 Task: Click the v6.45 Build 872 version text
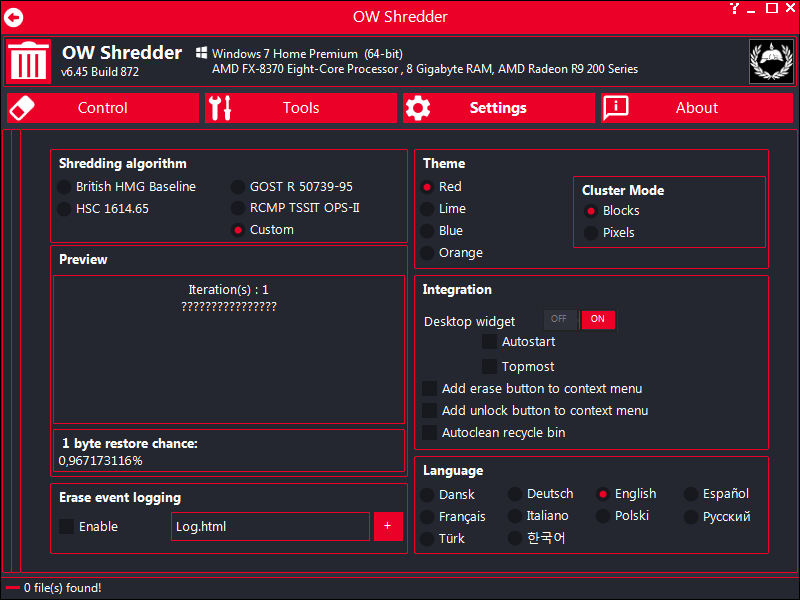[100, 72]
